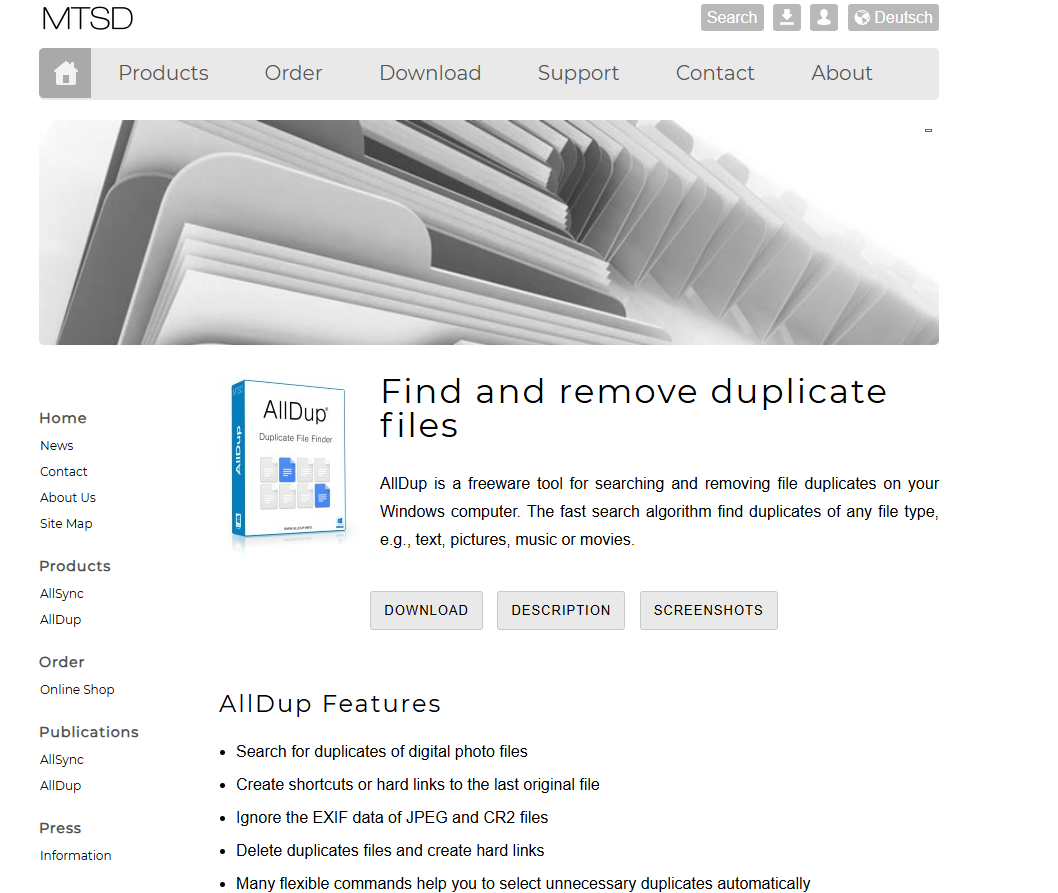Click 'Ignore the EXIF data' bullet
The width and height of the screenshot is (1058, 893).
[x=392, y=817]
